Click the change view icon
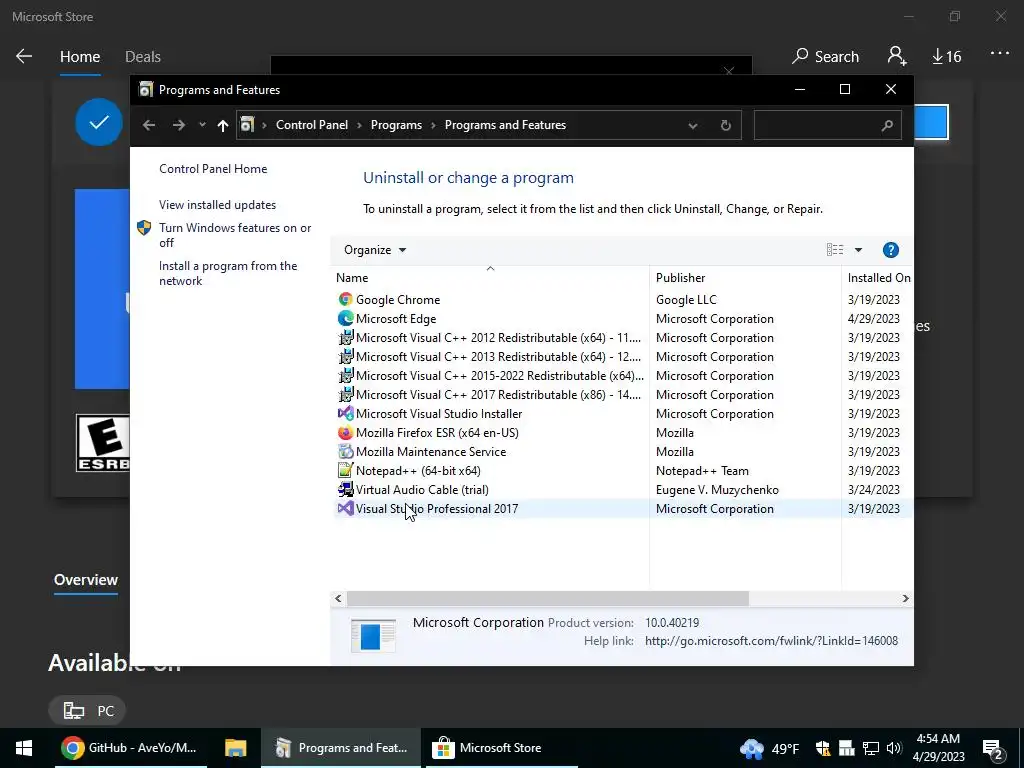The height and width of the screenshot is (768, 1024). coord(835,249)
